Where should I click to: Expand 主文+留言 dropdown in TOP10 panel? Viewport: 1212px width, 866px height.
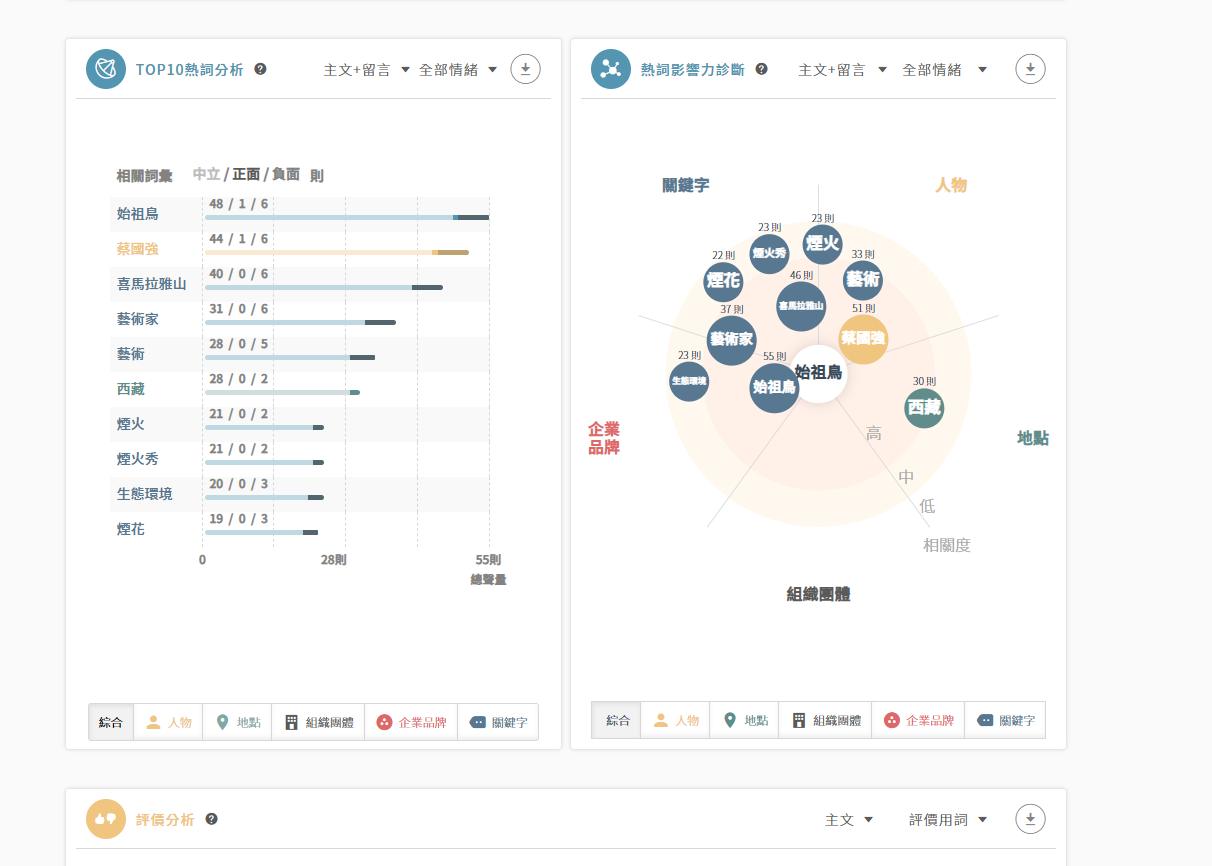click(x=366, y=70)
